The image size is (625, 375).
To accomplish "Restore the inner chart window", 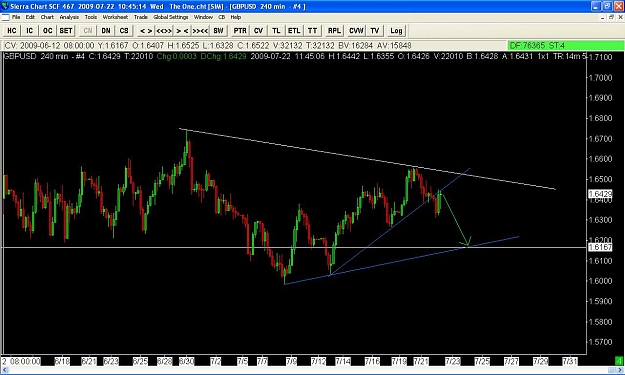I will point(612,17).
